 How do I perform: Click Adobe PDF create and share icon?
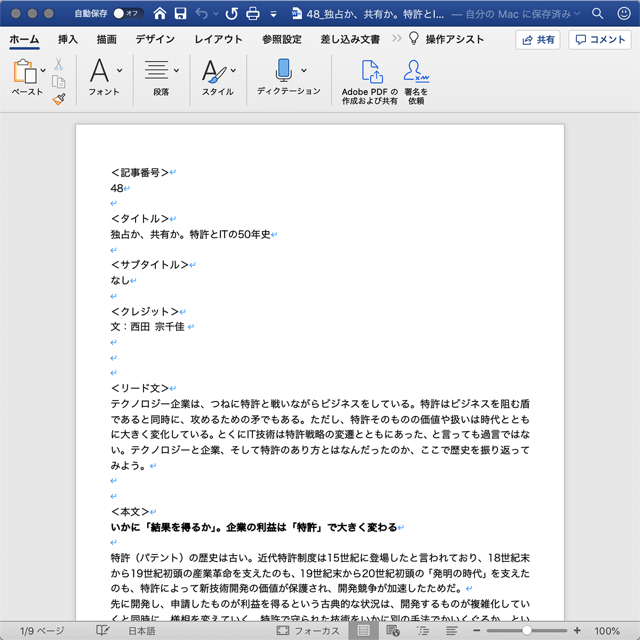click(370, 71)
